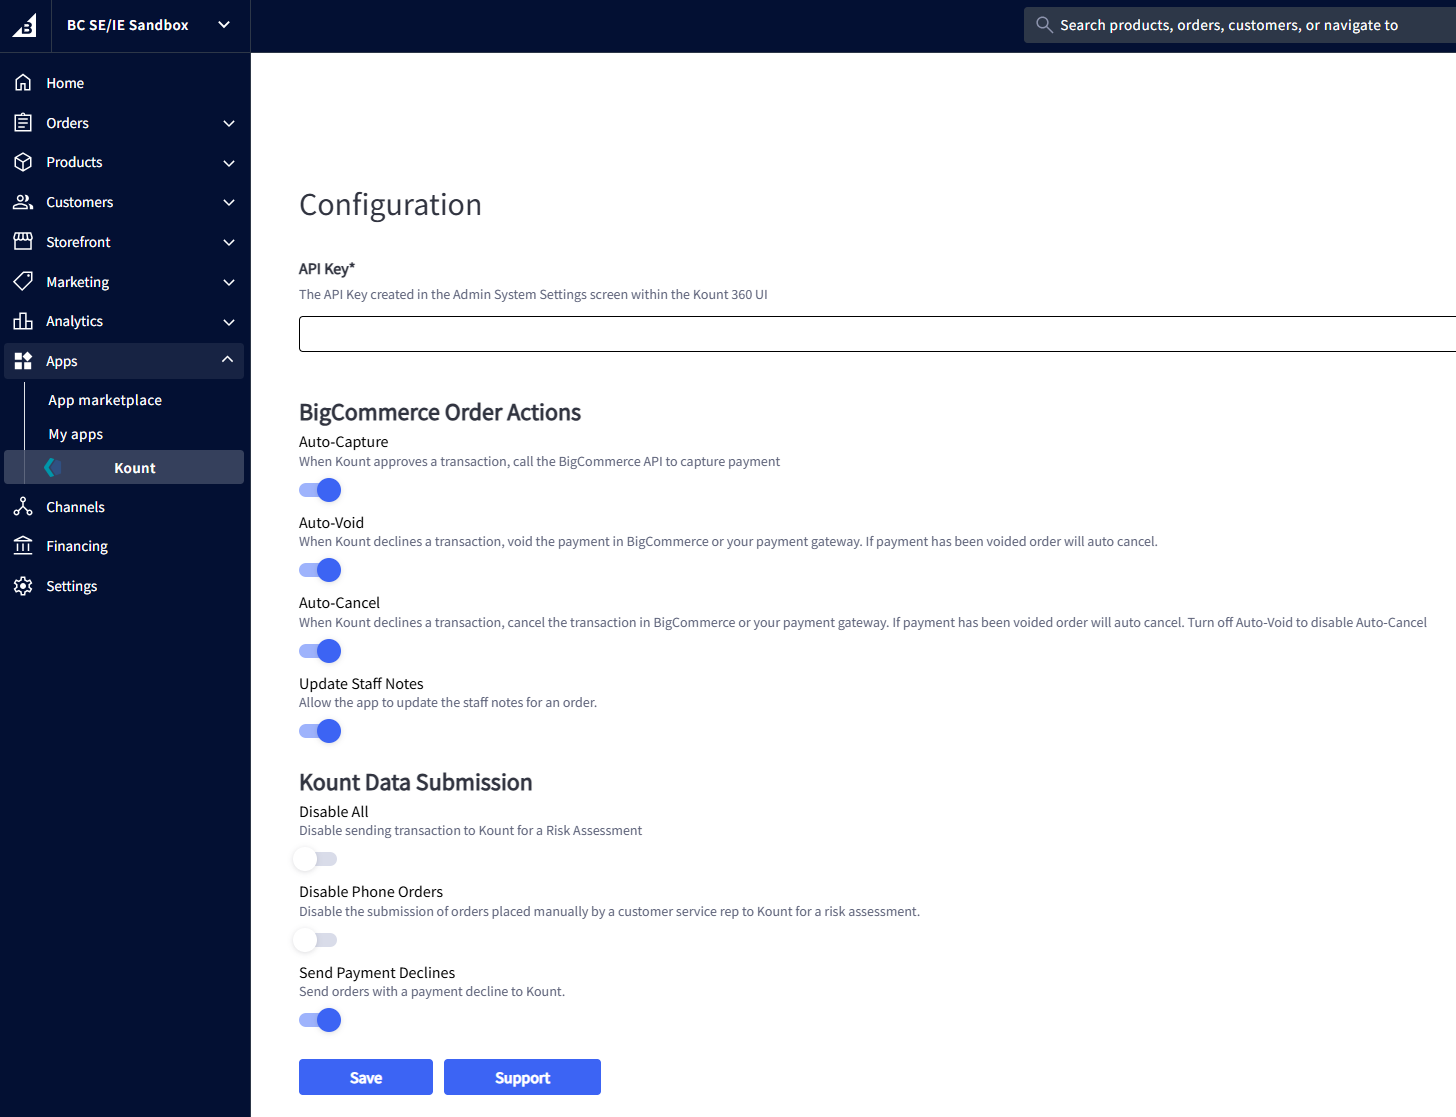
Task: Click the Kount Data Submission heading
Action: pyautogui.click(x=416, y=782)
